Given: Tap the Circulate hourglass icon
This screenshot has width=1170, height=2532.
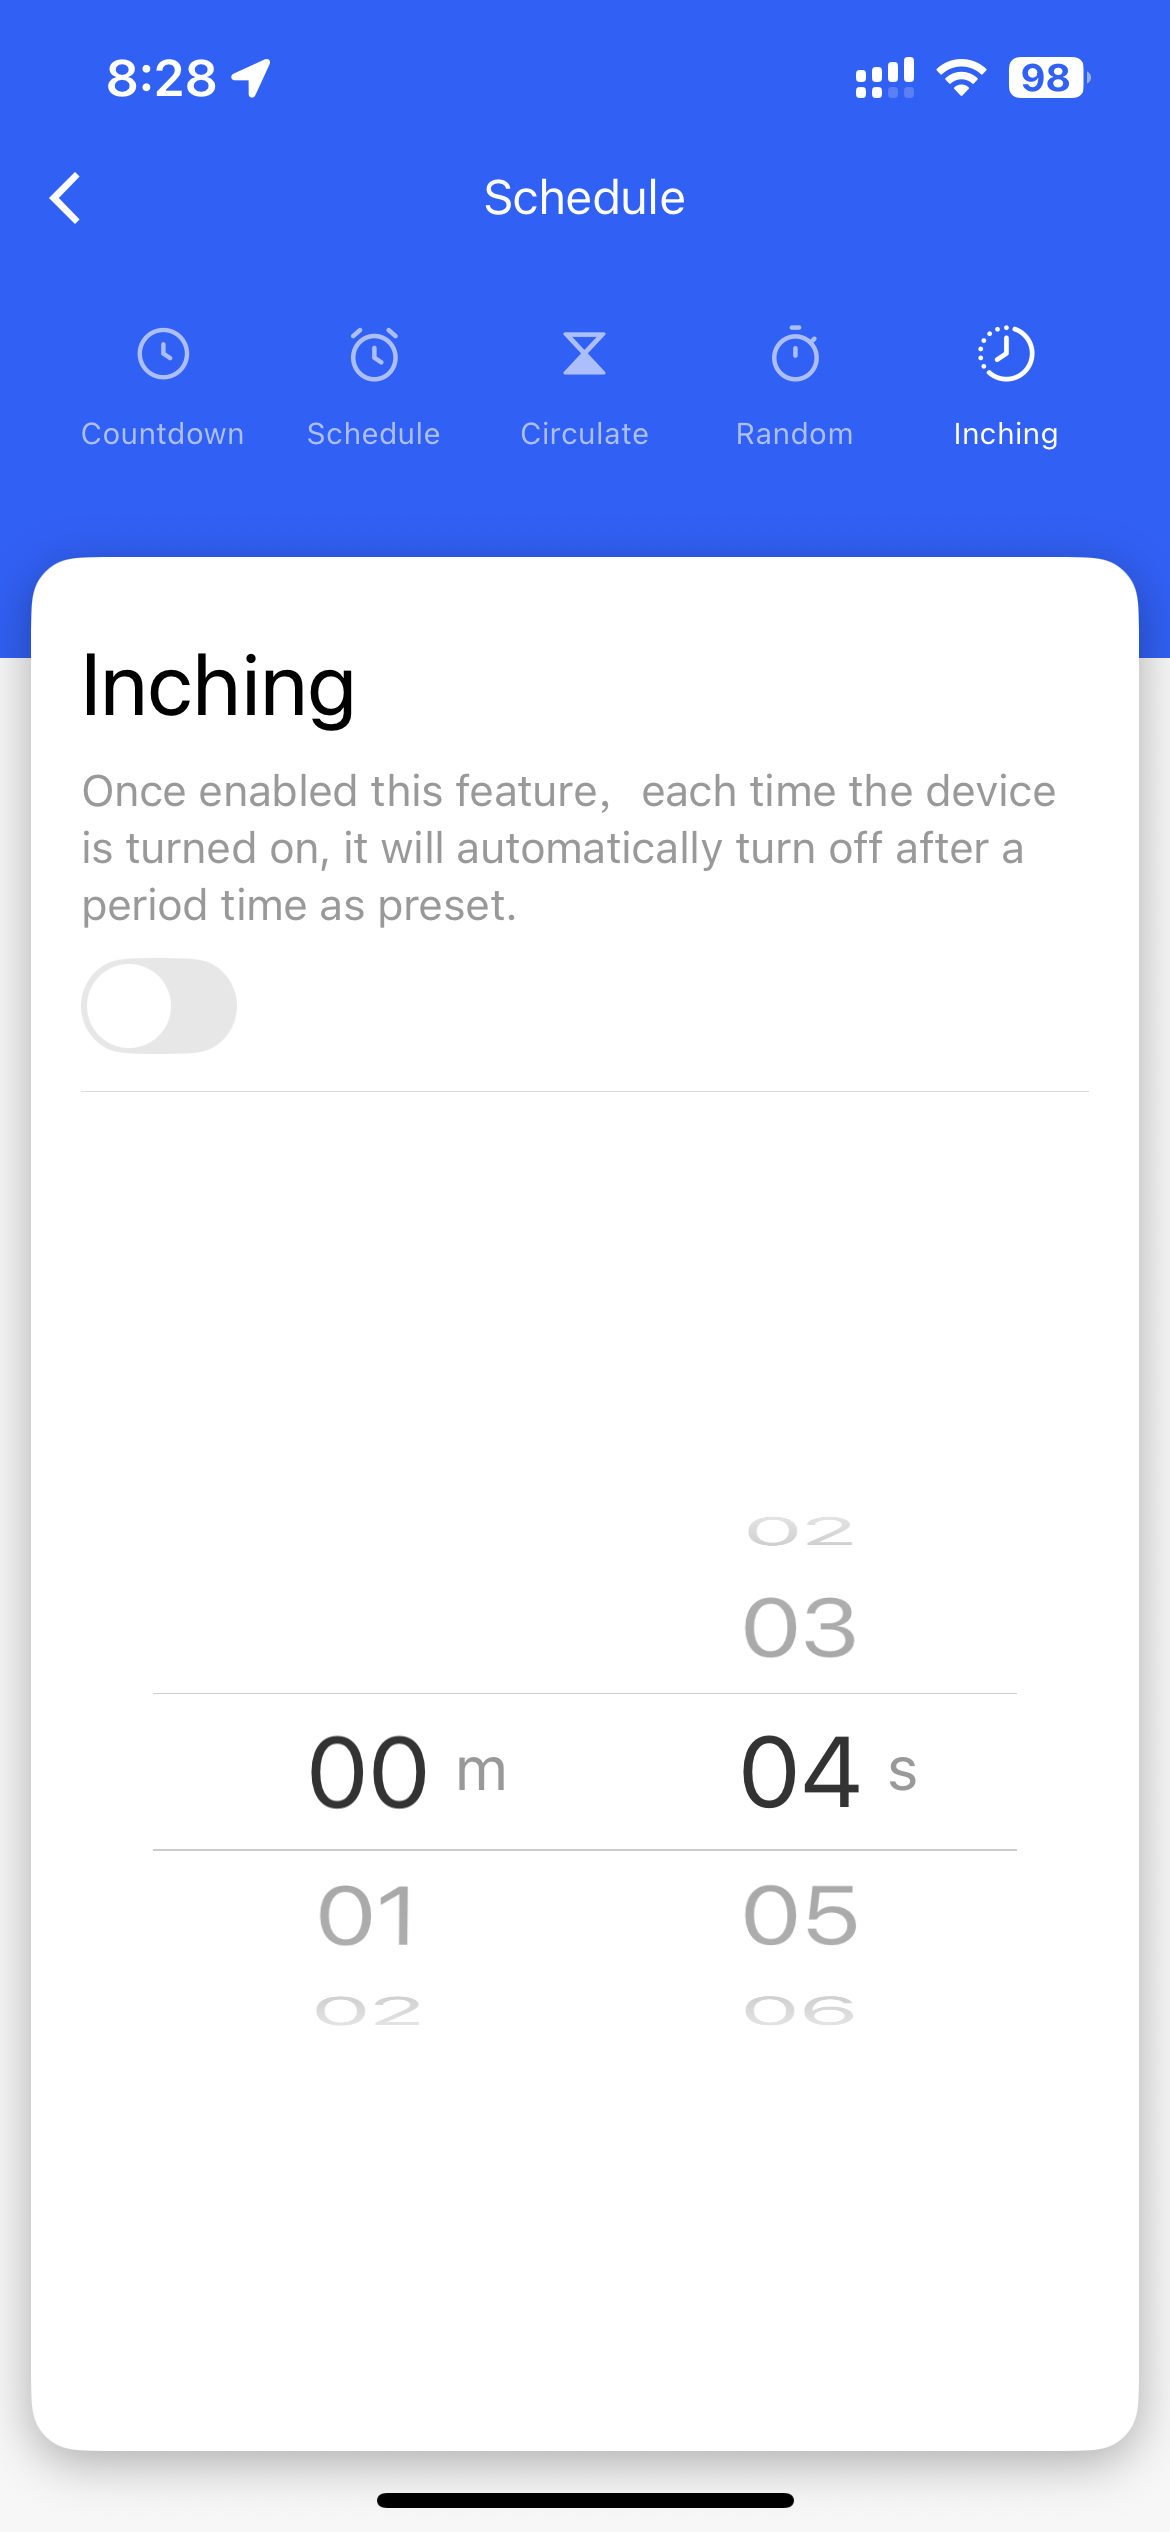Looking at the screenshot, I should tap(585, 354).
